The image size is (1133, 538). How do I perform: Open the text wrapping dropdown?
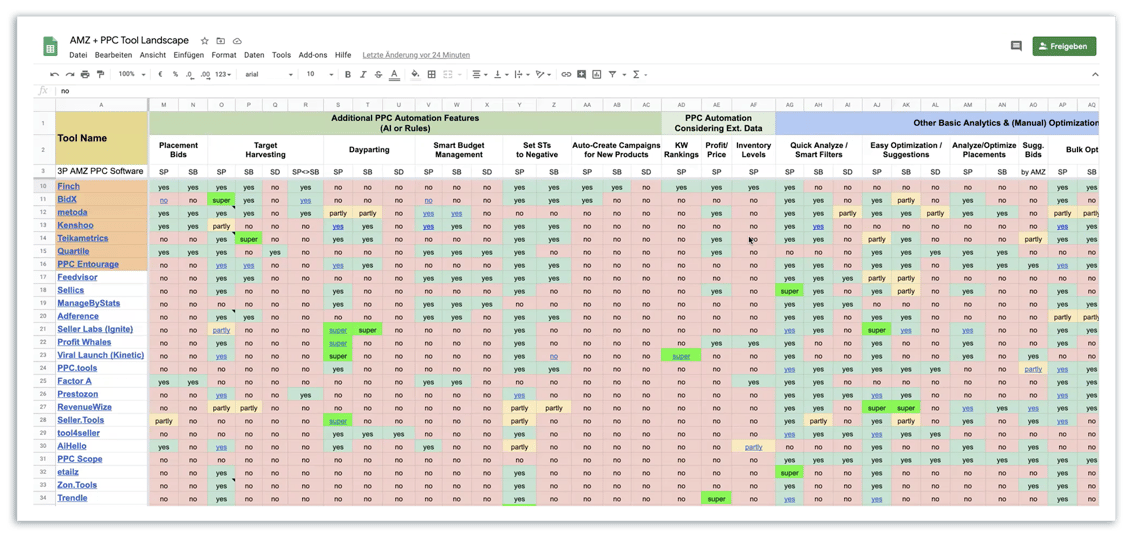click(522, 74)
